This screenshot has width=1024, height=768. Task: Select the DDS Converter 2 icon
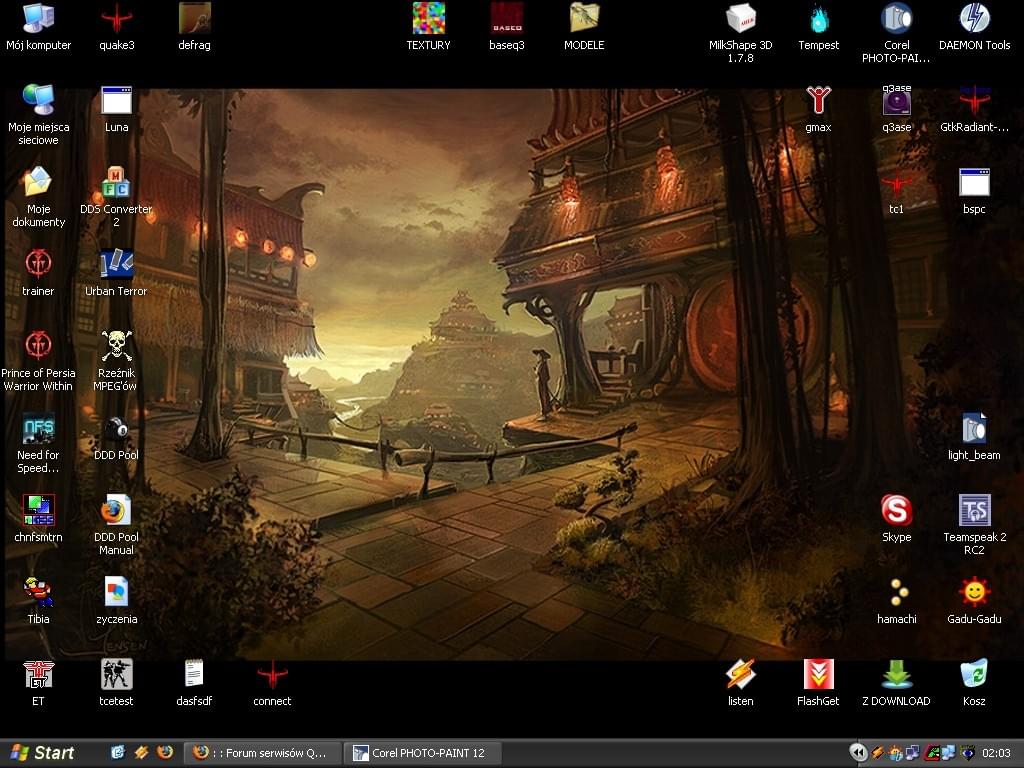click(x=116, y=183)
